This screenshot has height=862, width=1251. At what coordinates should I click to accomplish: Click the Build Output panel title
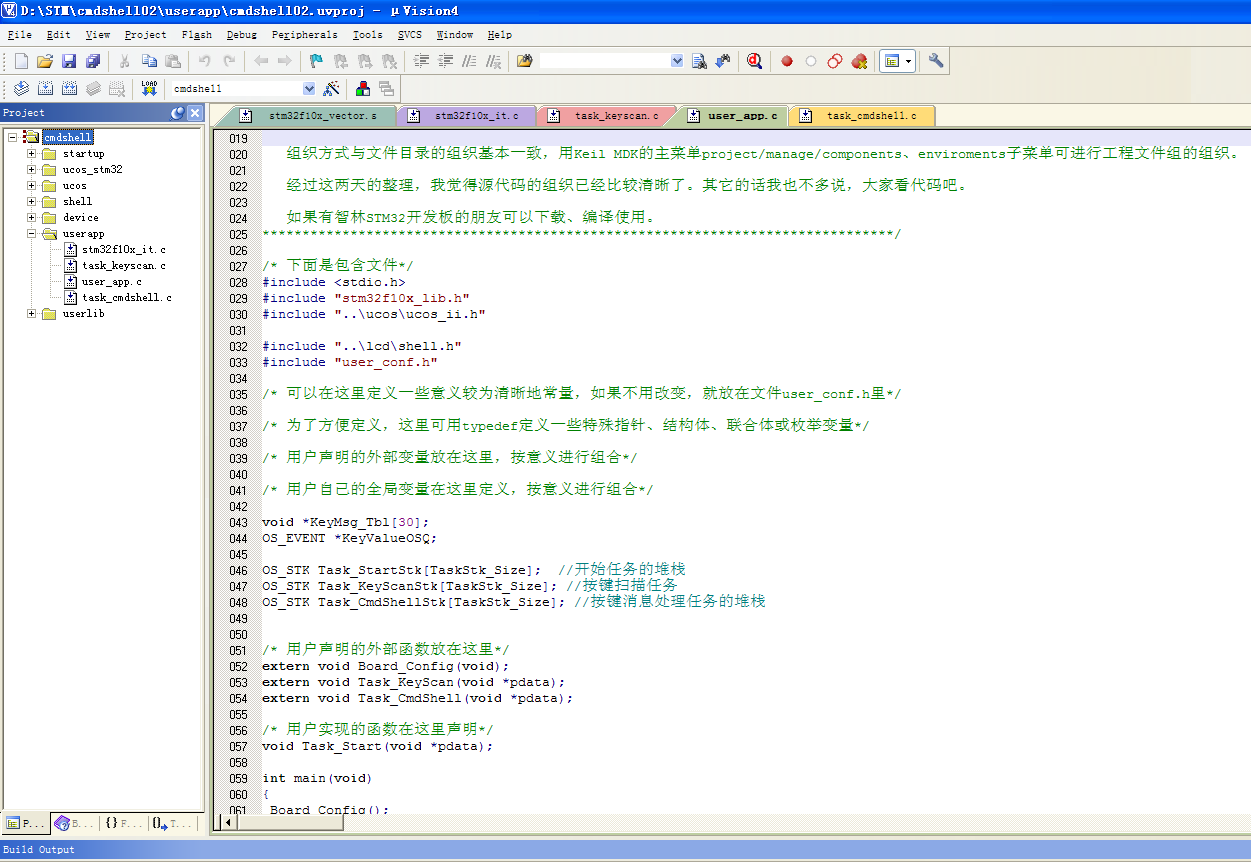39,850
